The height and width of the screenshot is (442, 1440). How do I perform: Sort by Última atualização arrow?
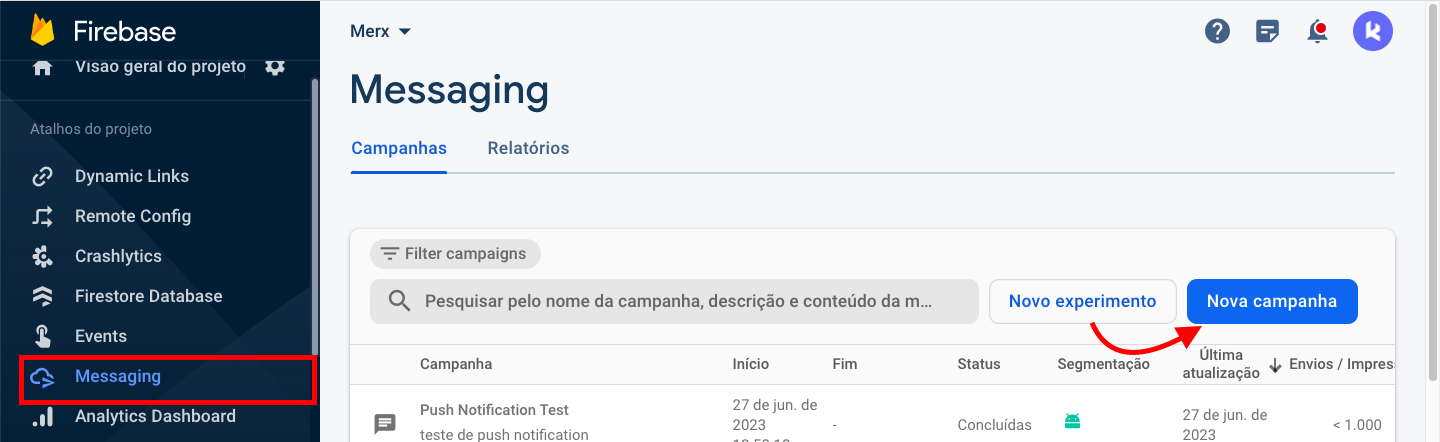point(1275,365)
